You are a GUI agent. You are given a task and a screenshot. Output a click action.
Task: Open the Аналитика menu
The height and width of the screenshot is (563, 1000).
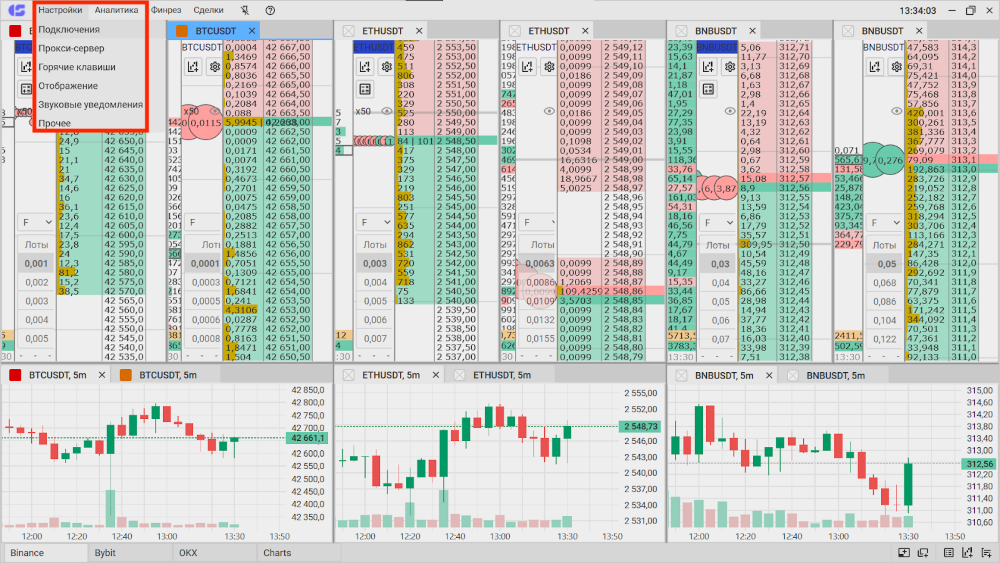[116, 10]
